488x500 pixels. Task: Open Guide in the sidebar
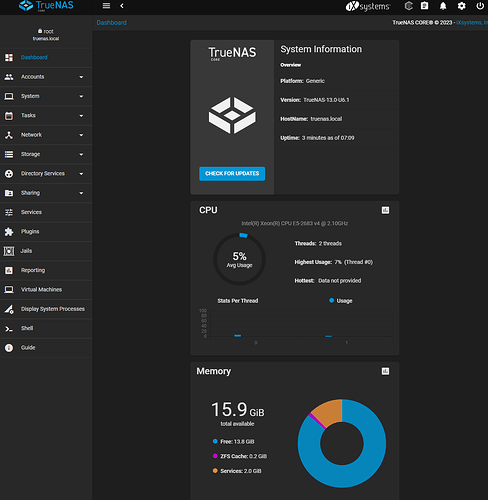coord(46,348)
